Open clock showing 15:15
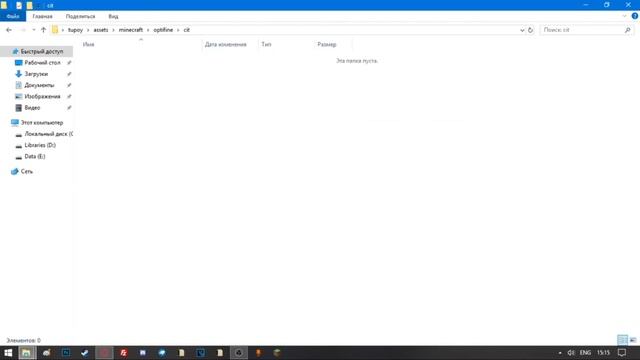This screenshot has width=640, height=360. (x=603, y=353)
